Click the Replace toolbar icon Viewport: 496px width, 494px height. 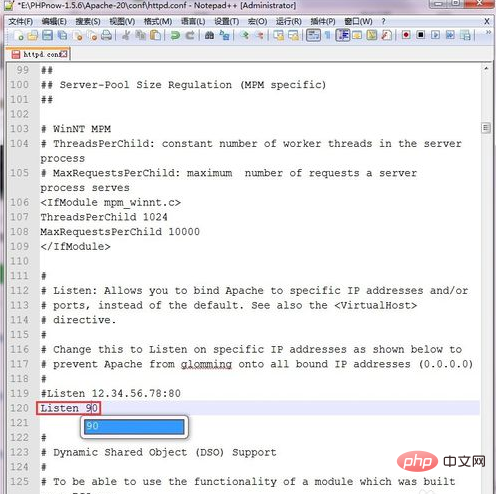pos(224,35)
